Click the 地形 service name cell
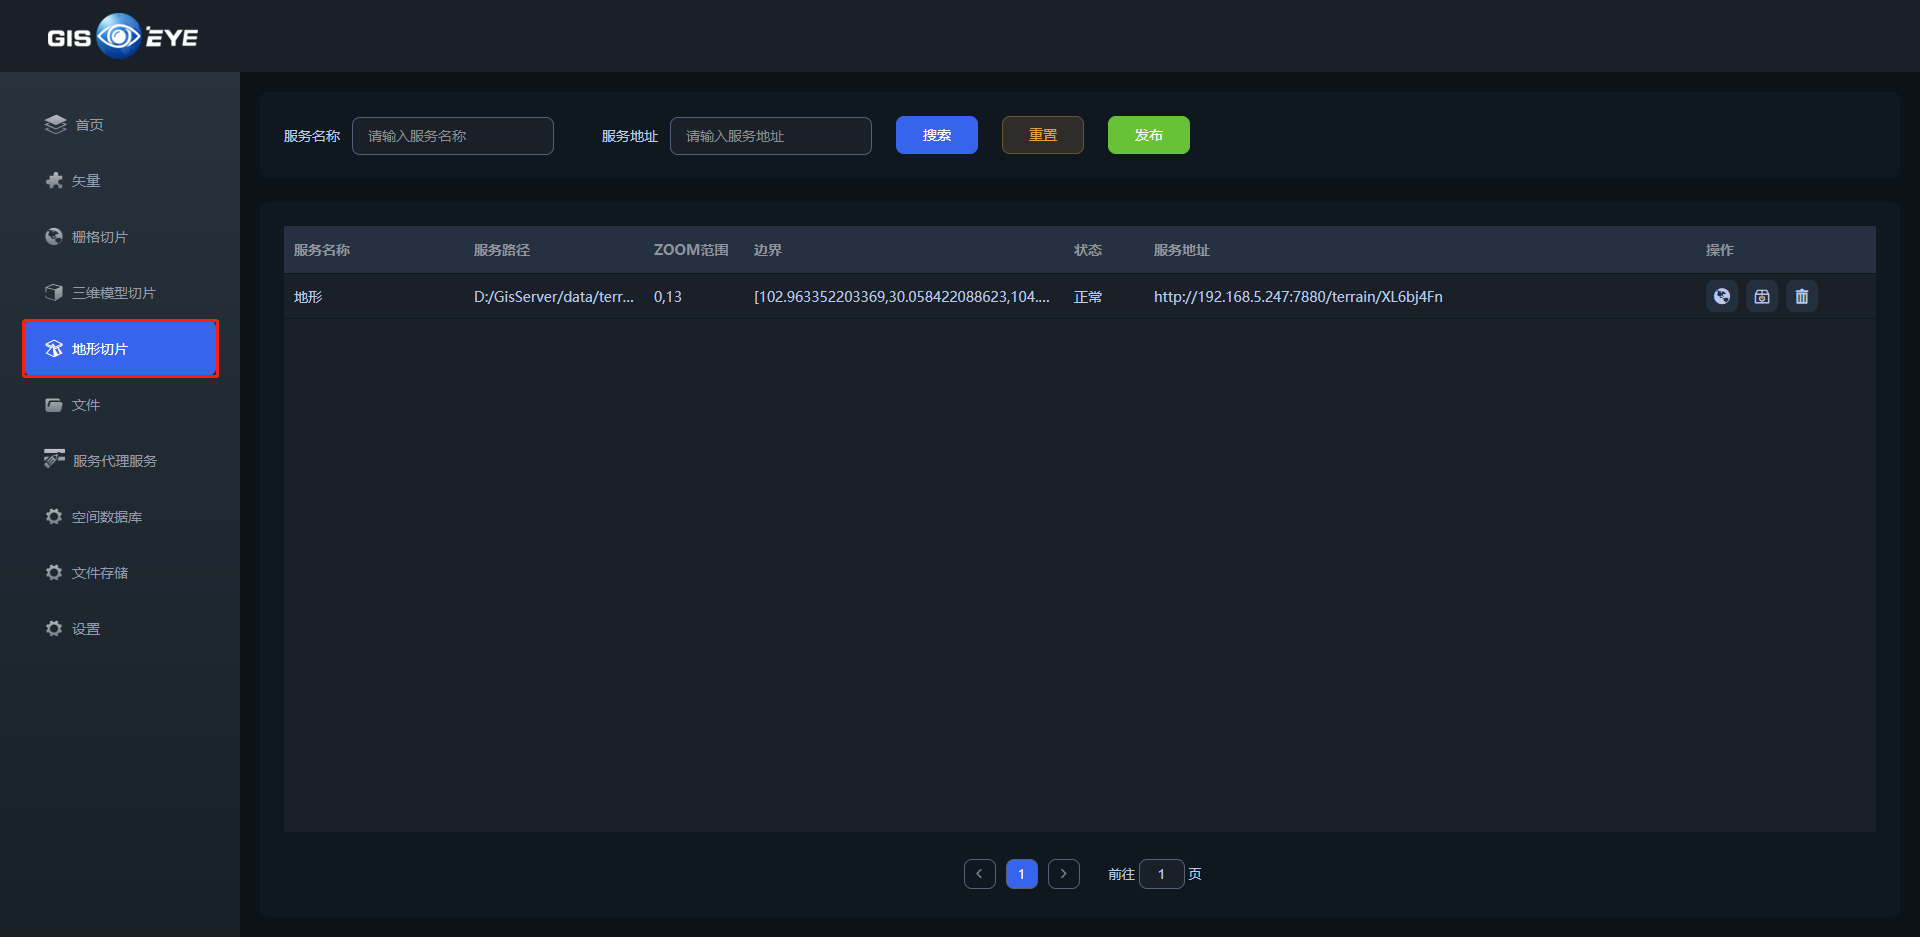 coord(308,297)
